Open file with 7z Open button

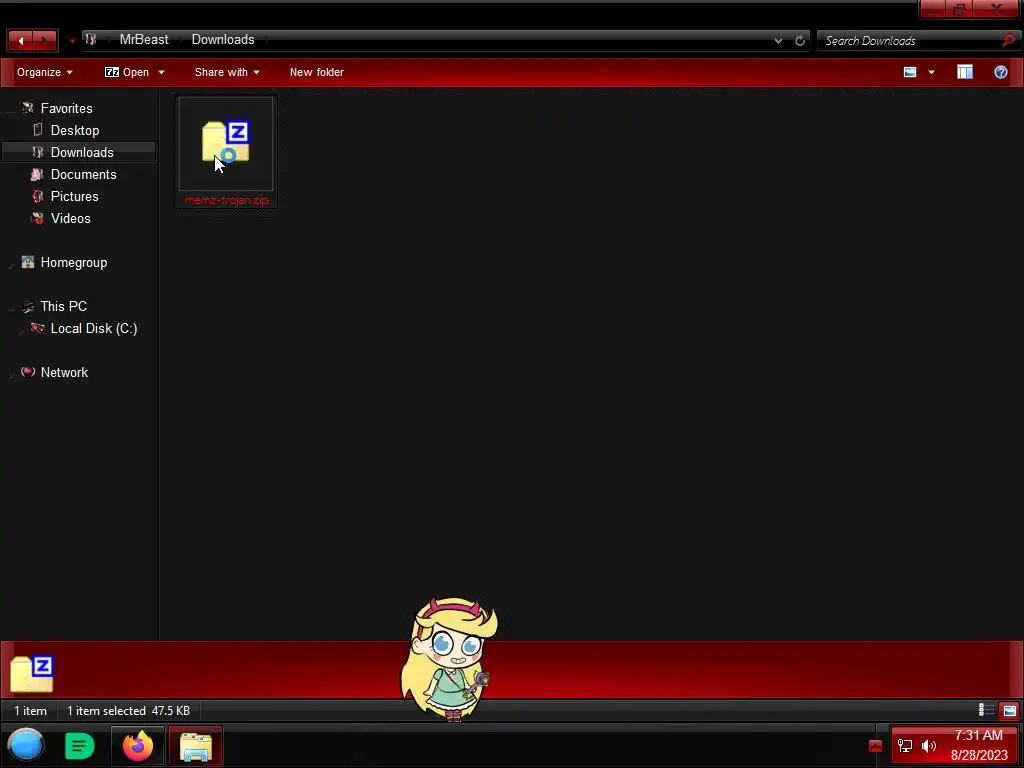(x=127, y=72)
